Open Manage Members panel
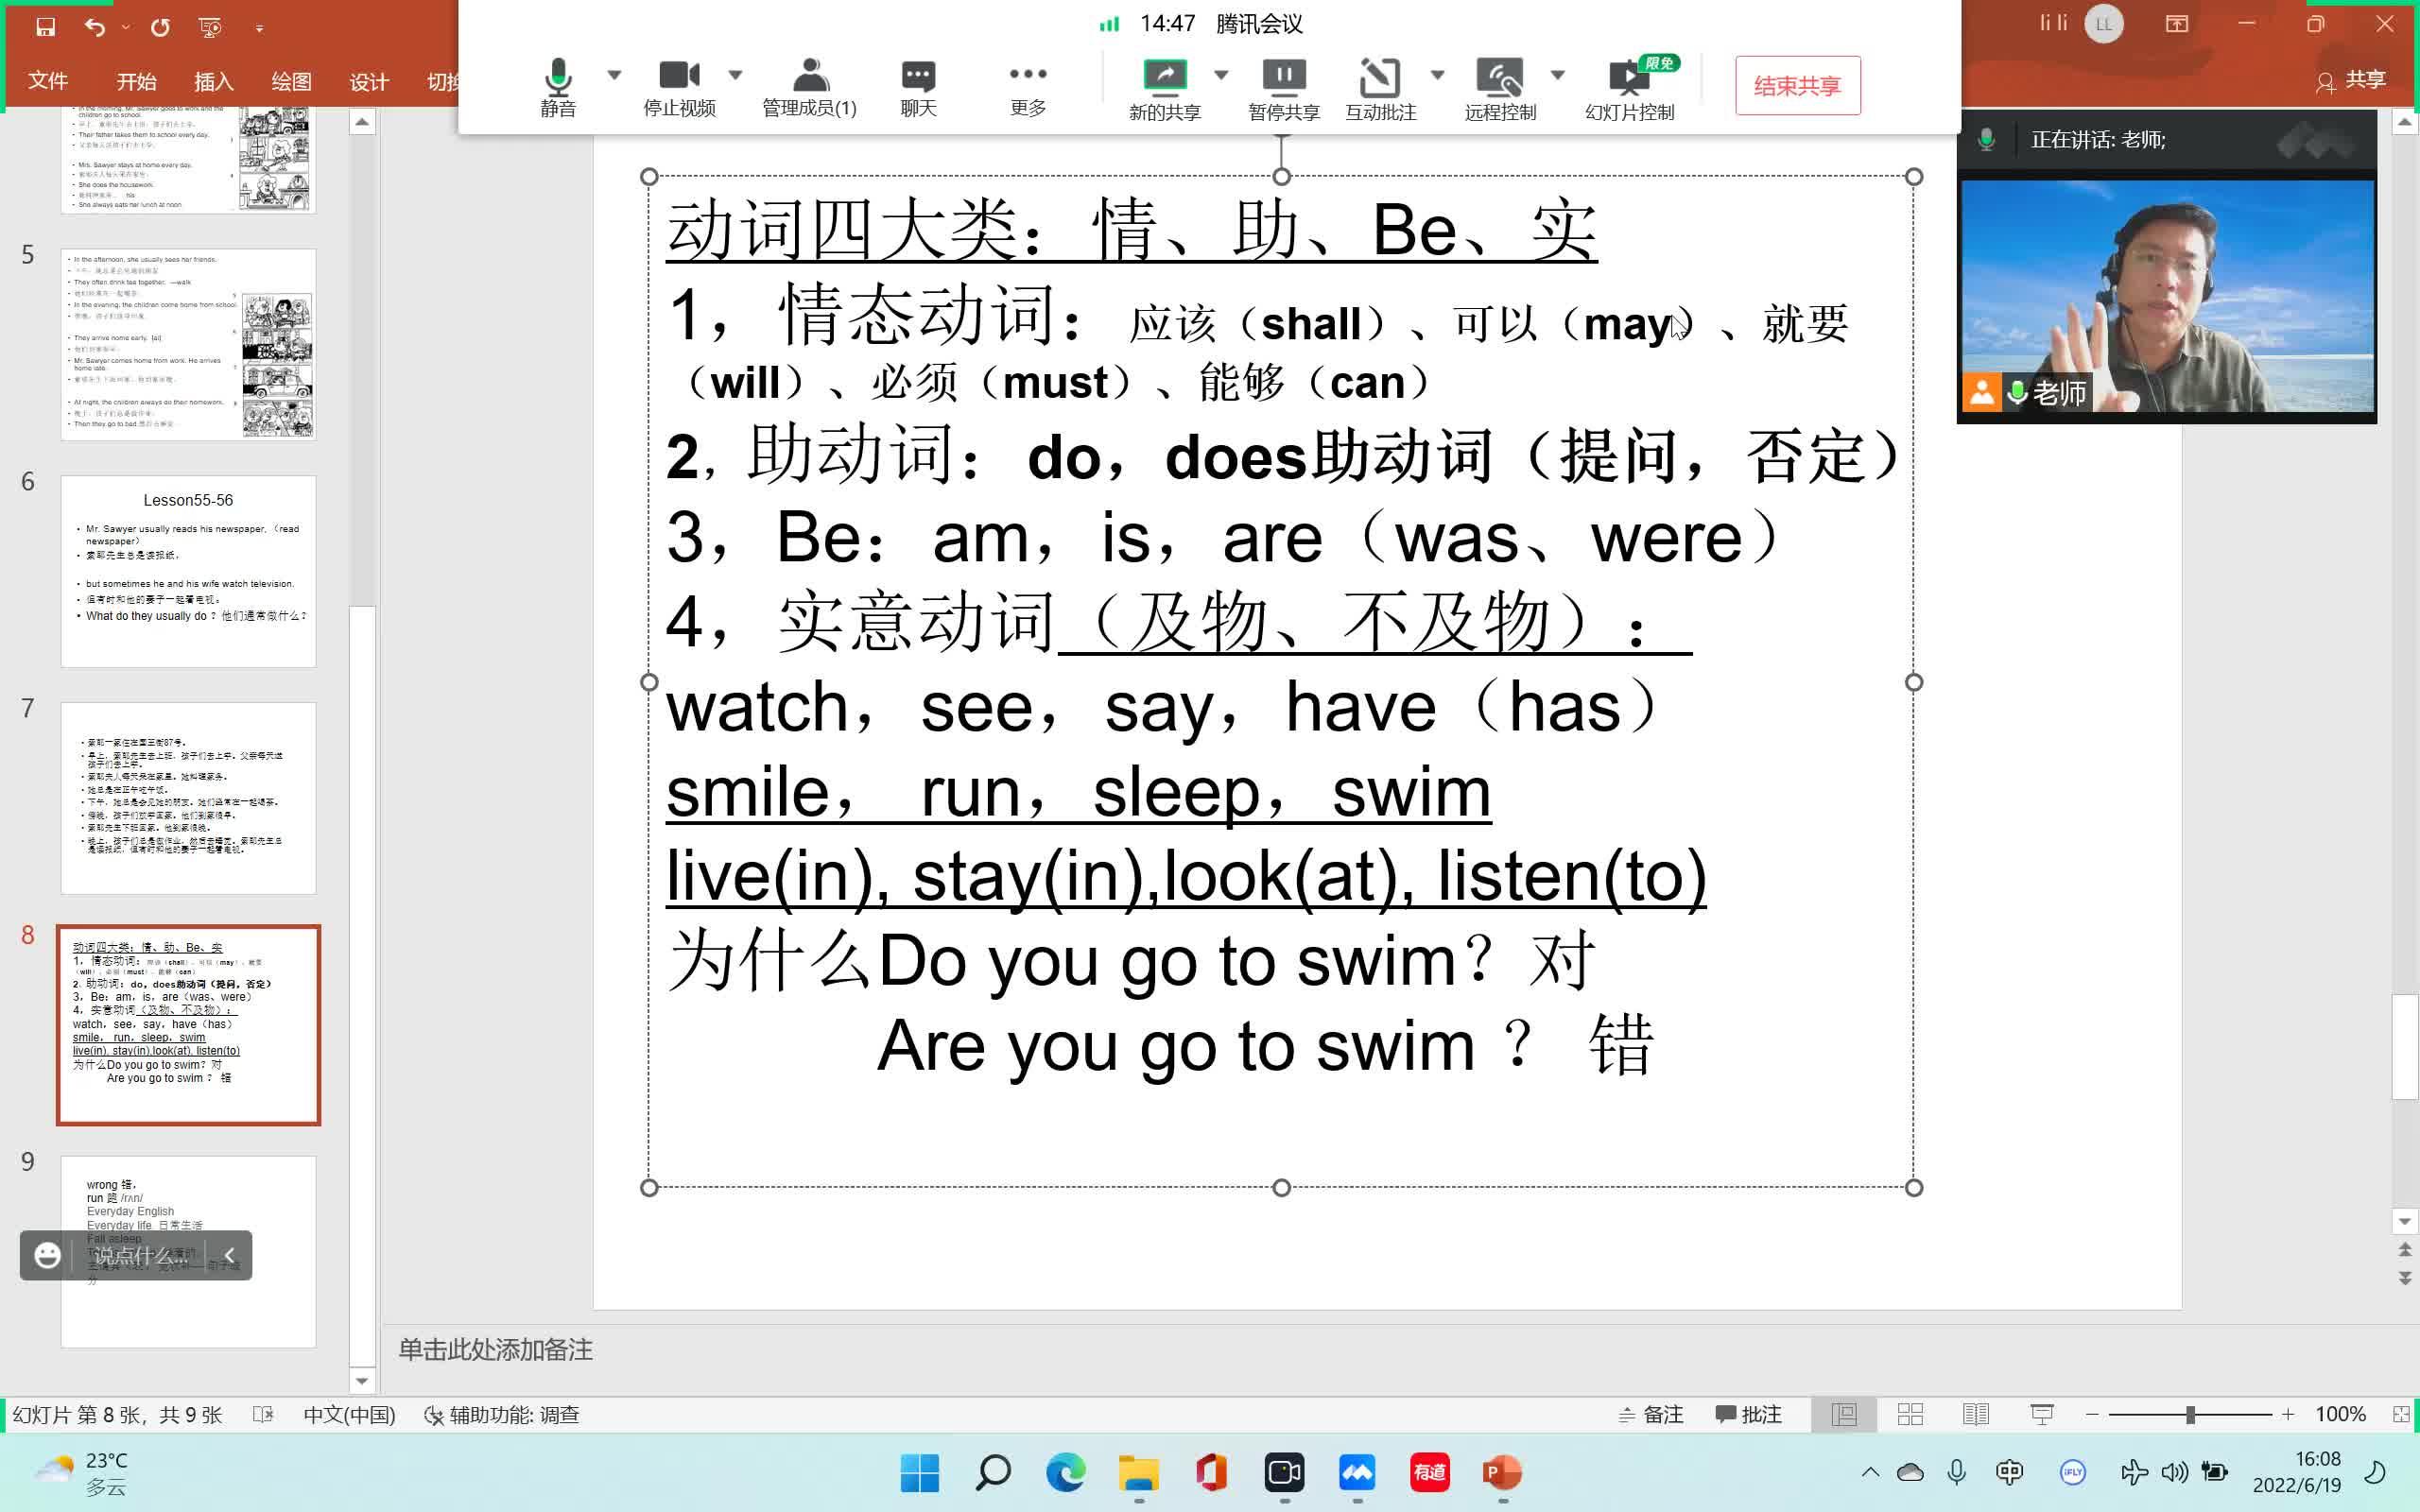This screenshot has width=2420, height=1512. (x=809, y=88)
